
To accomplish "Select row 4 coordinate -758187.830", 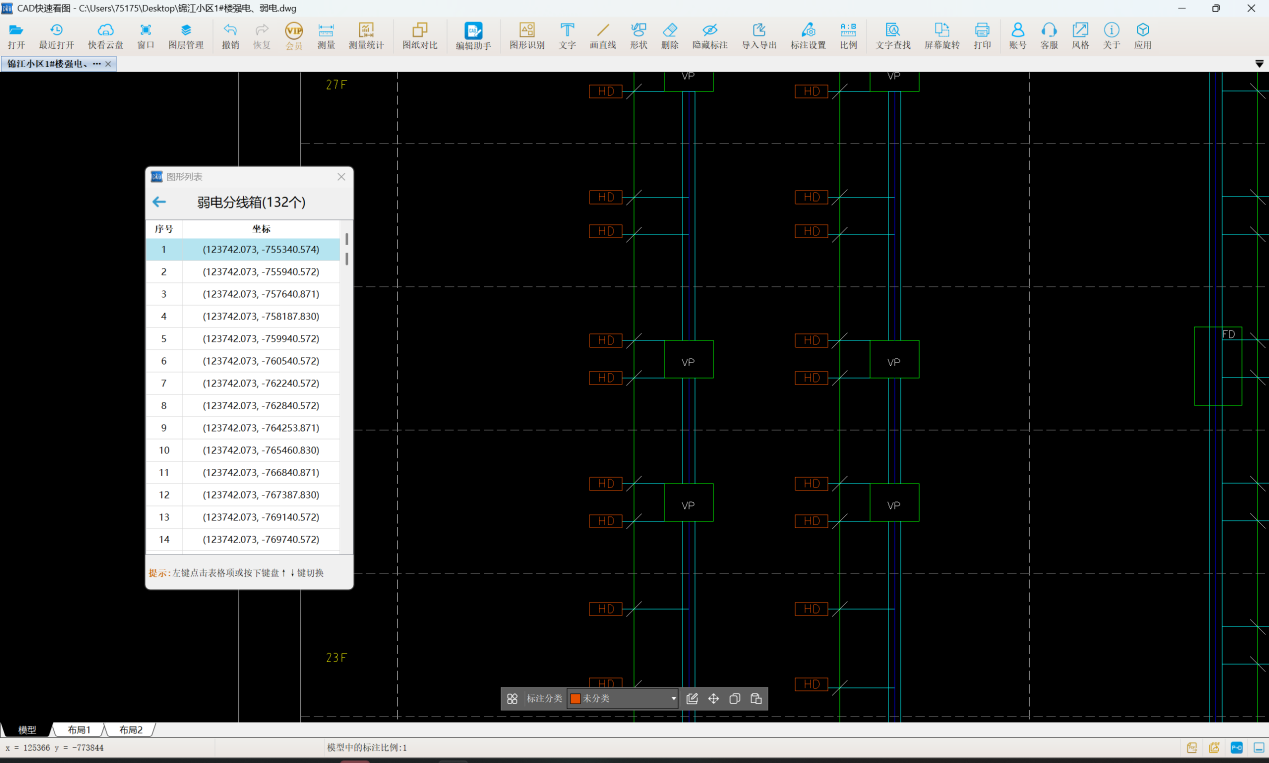I will point(243,316).
